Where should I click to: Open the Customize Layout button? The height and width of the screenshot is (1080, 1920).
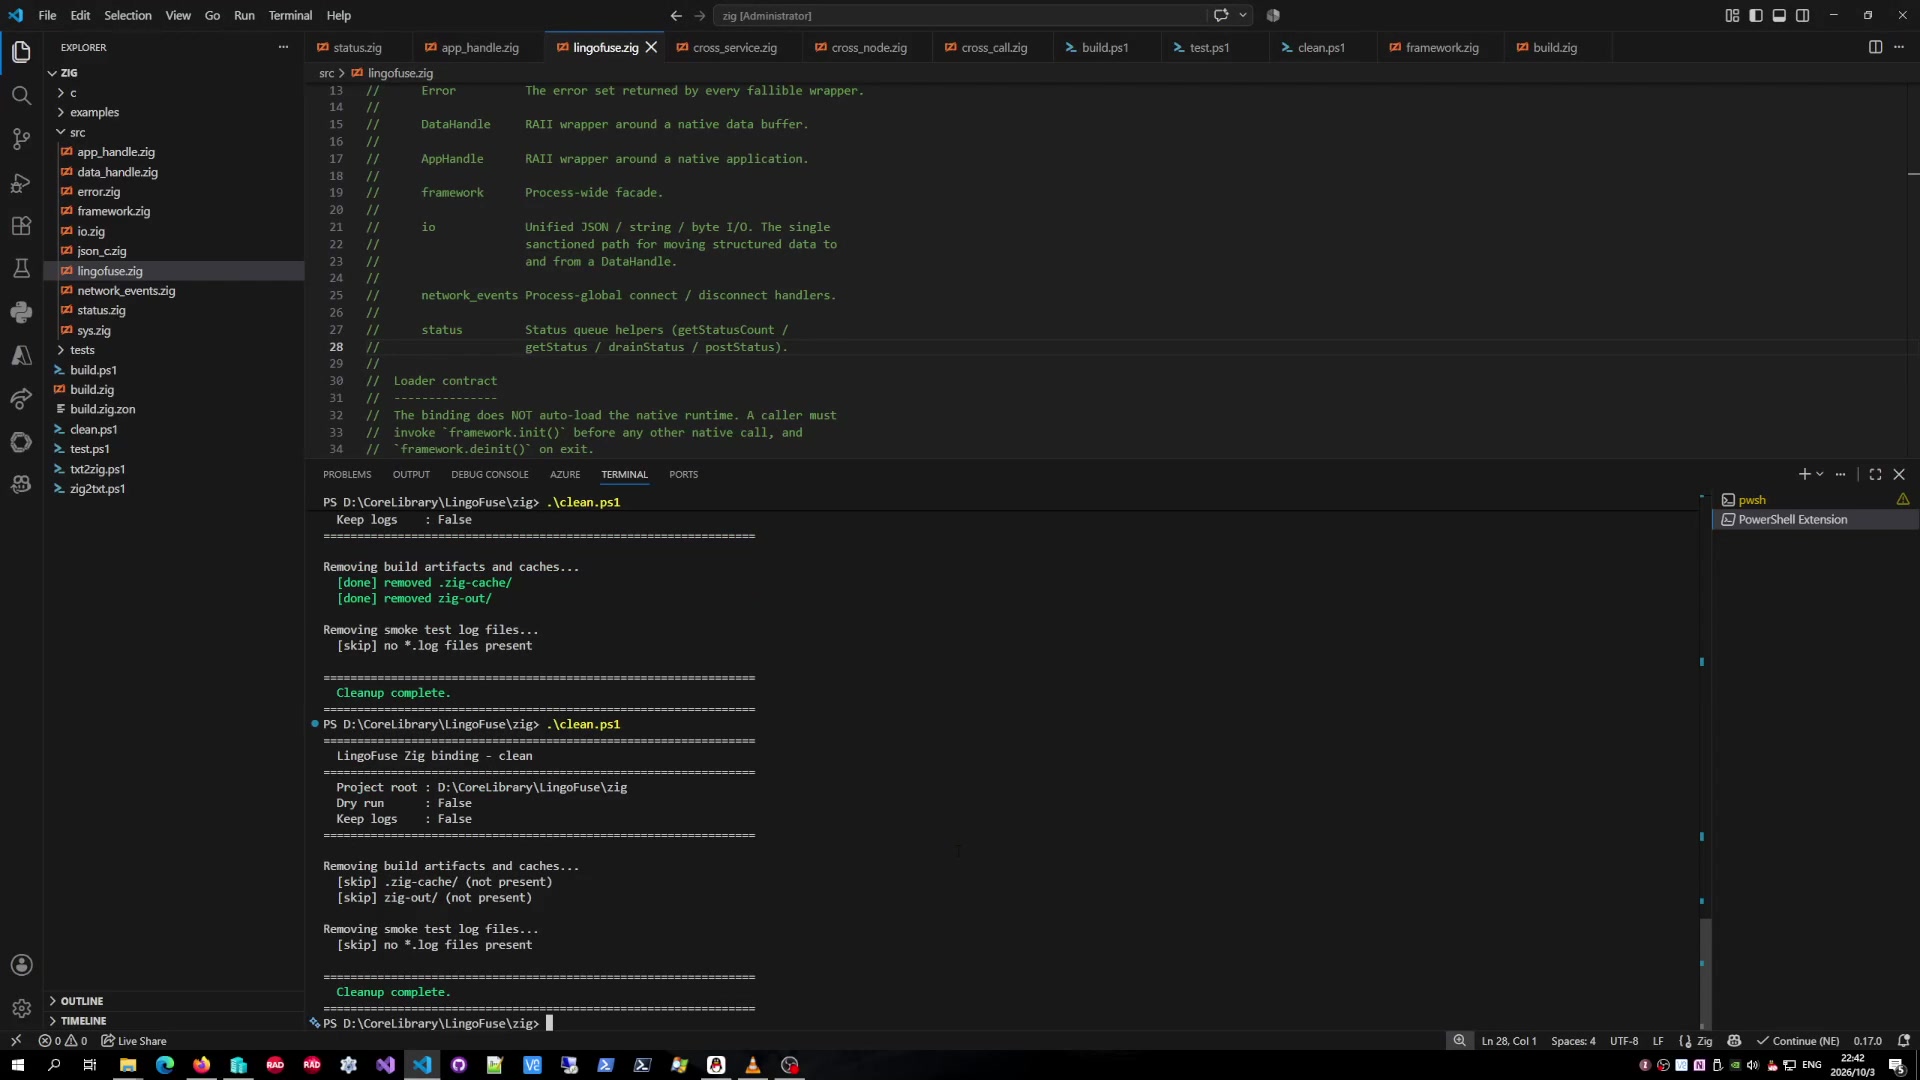pyautogui.click(x=1732, y=15)
